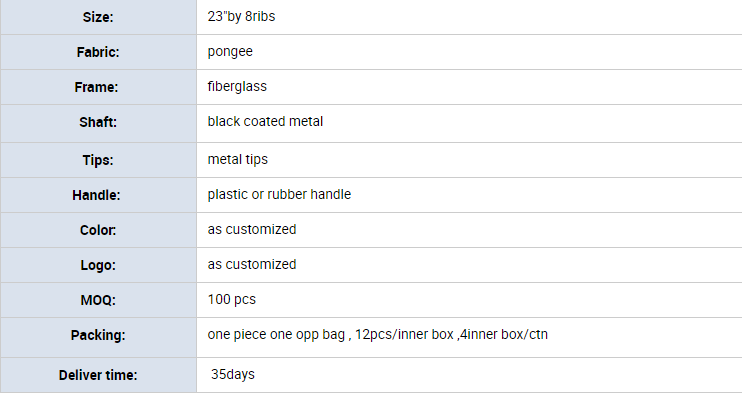The width and height of the screenshot is (742, 395).
Task: Click the Packing details text
Action: click(378, 334)
